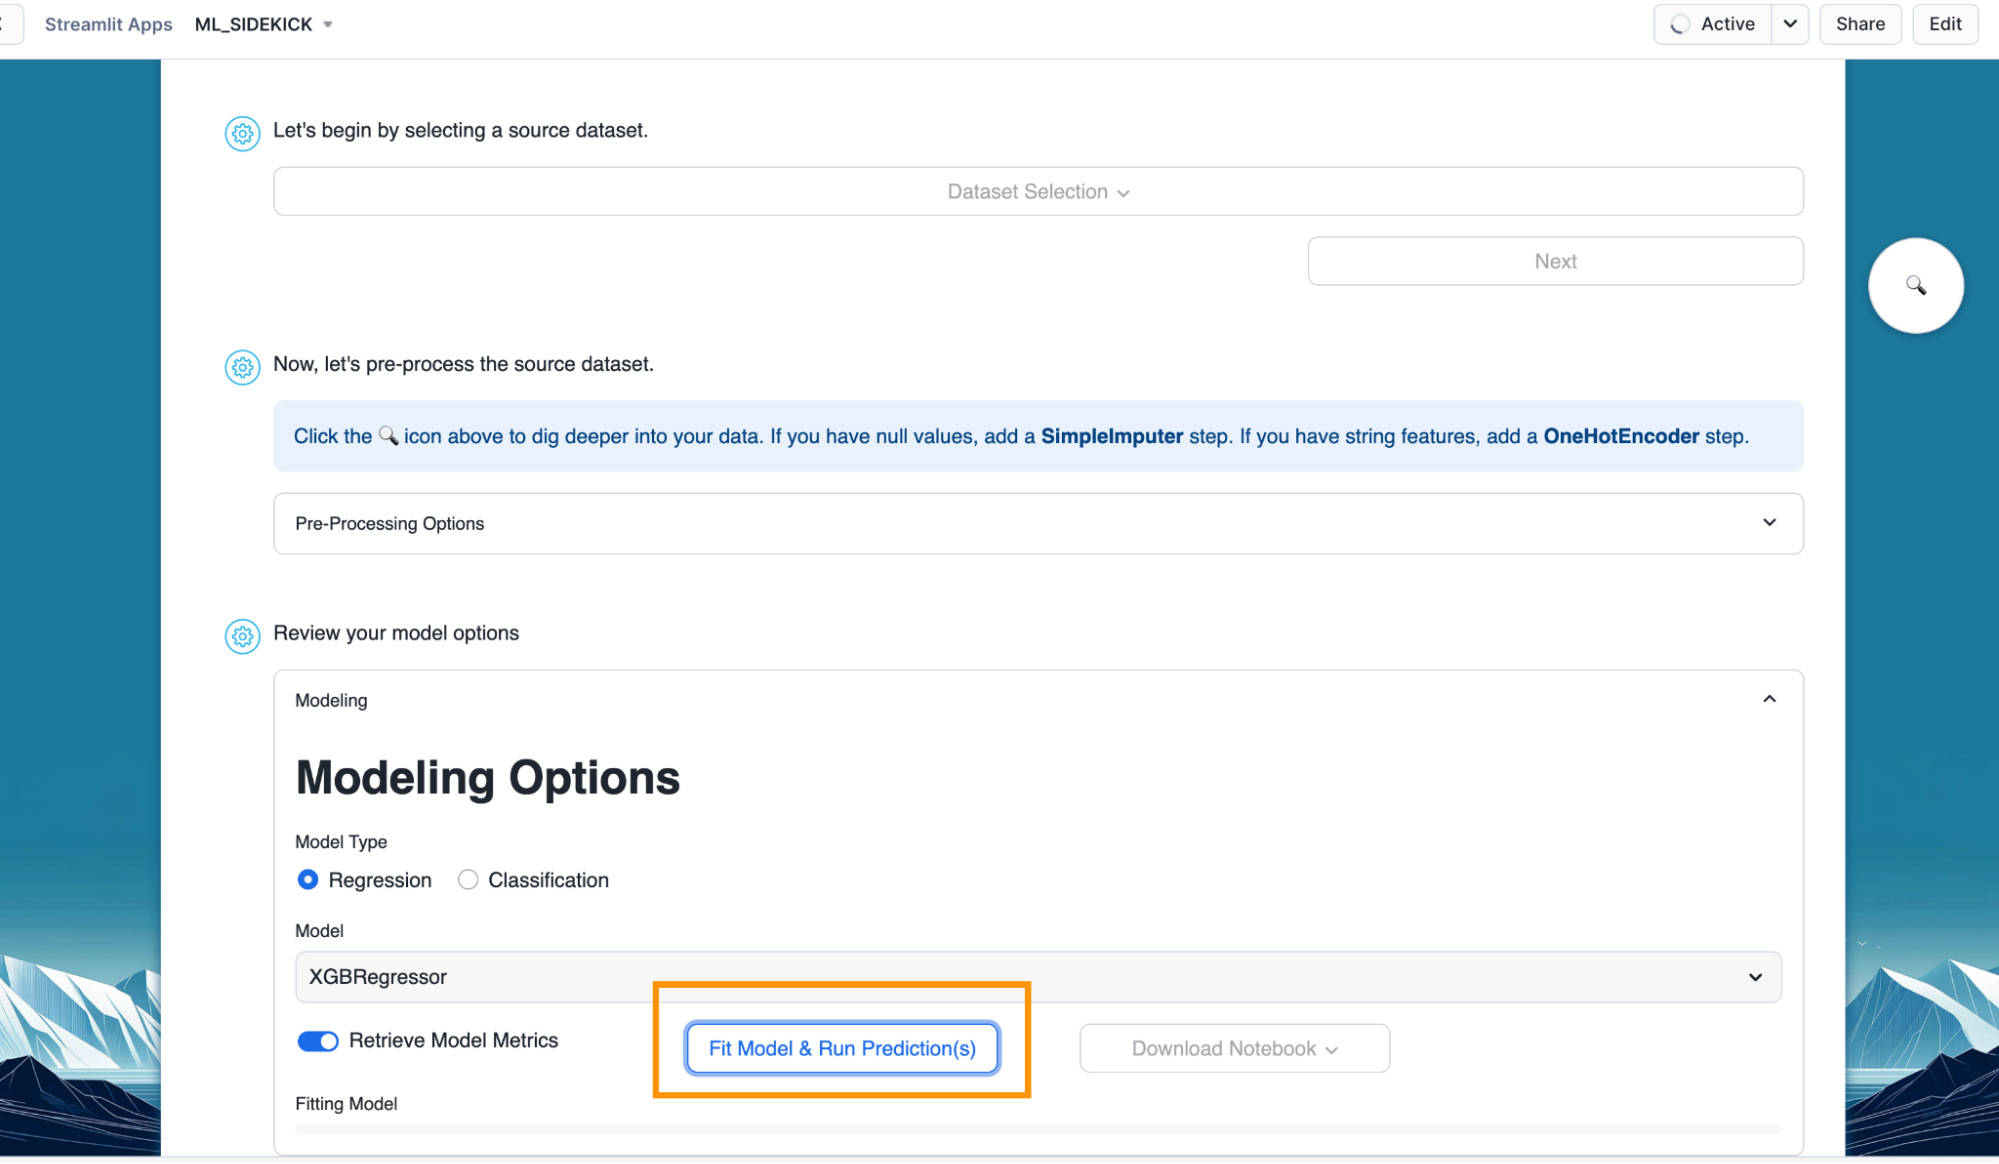This screenshot has height=1164, width=1999.
Task: Click the caret next to Active button
Action: coord(1790,24)
